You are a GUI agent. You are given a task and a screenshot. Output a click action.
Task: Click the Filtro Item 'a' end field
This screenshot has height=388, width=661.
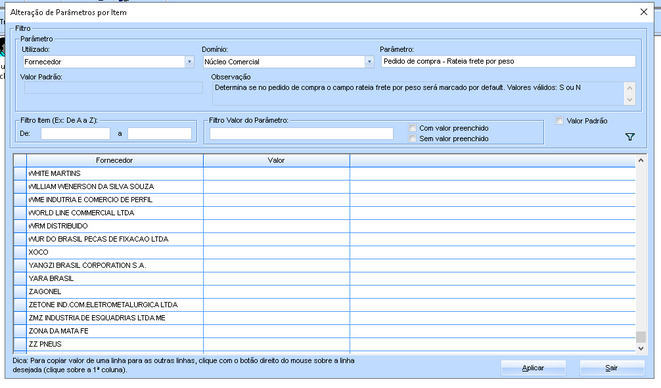pyautogui.click(x=159, y=134)
